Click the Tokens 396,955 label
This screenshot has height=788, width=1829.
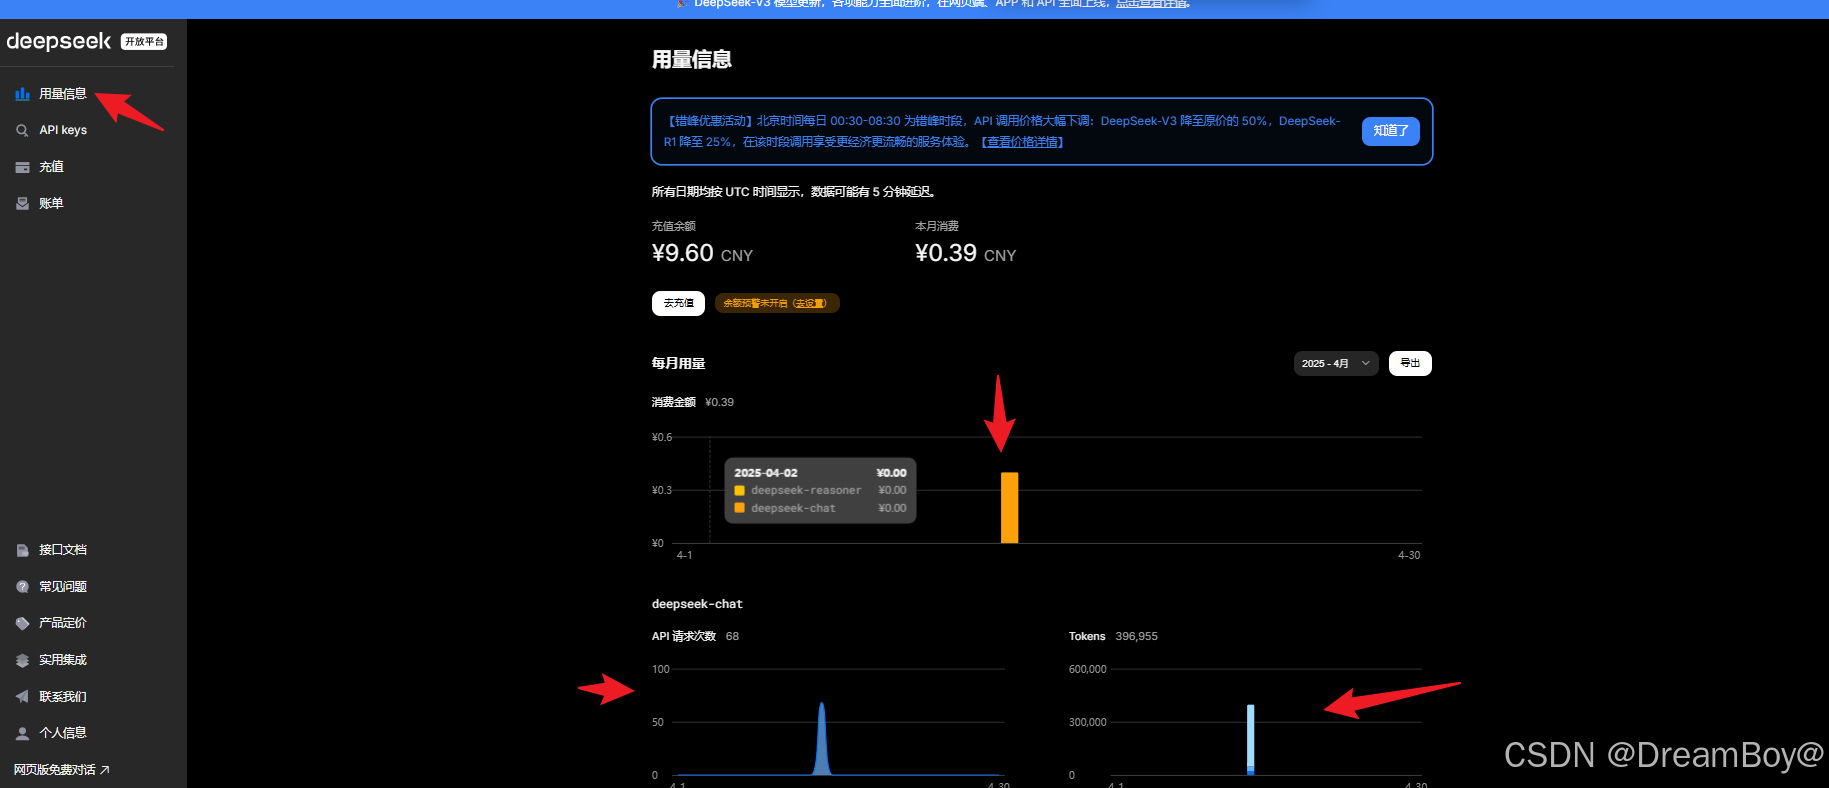pos(1113,636)
